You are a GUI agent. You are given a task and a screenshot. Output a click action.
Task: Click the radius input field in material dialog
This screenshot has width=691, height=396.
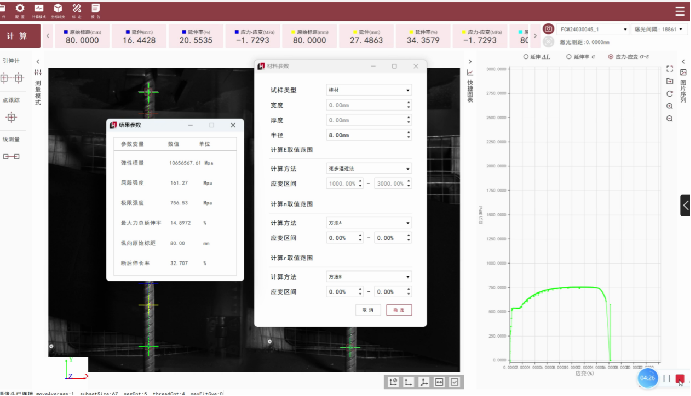(x=369, y=135)
